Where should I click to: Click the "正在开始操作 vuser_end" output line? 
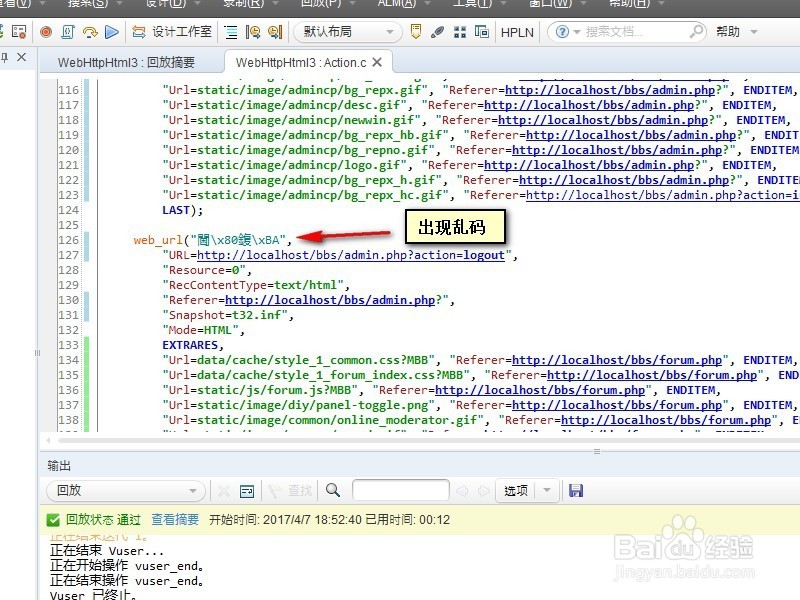pyautogui.click(x=127, y=565)
